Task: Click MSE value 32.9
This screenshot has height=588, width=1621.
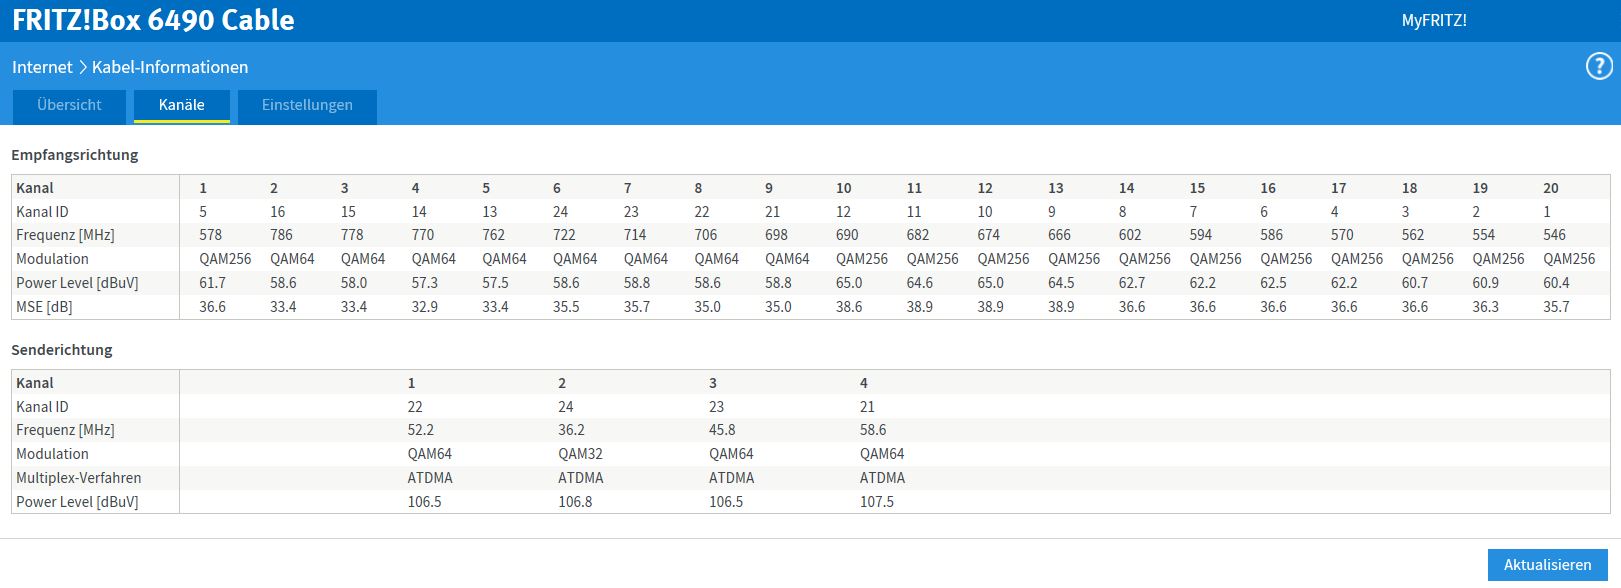Action: click(425, 307)
